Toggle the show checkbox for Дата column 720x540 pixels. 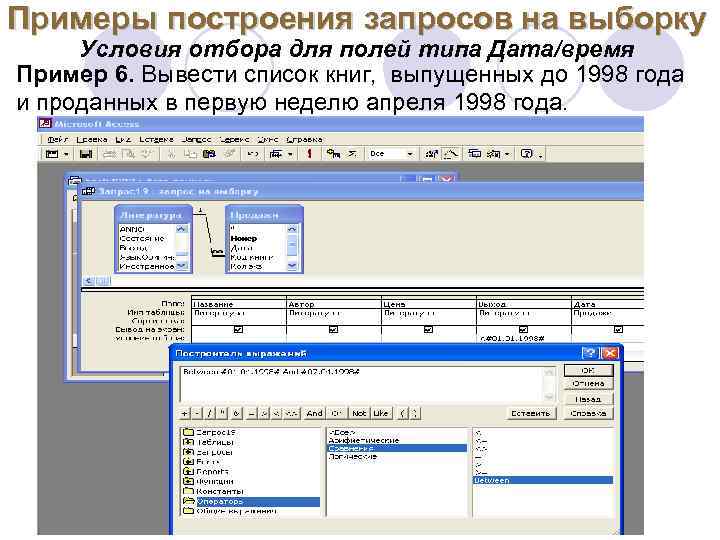pos(619,330)
